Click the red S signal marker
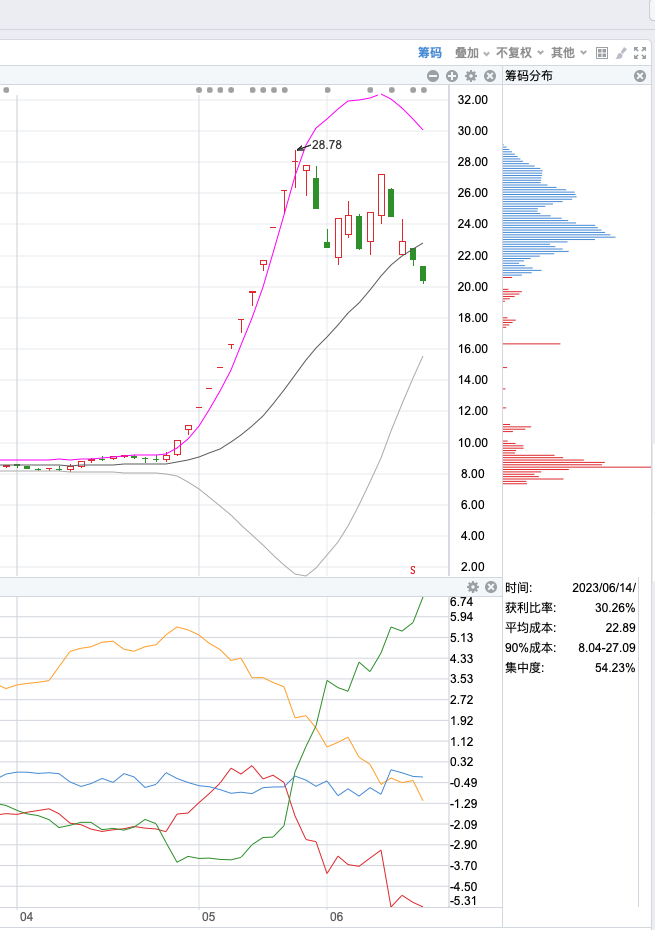The width and height of the screenshot is (655, 930). click(413, 570)
